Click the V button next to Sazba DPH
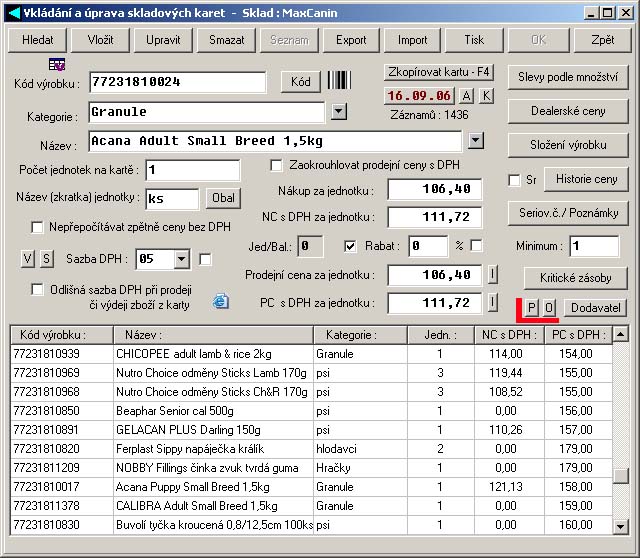The width and height of the screenshot is (640, 558). pos(27,260)
